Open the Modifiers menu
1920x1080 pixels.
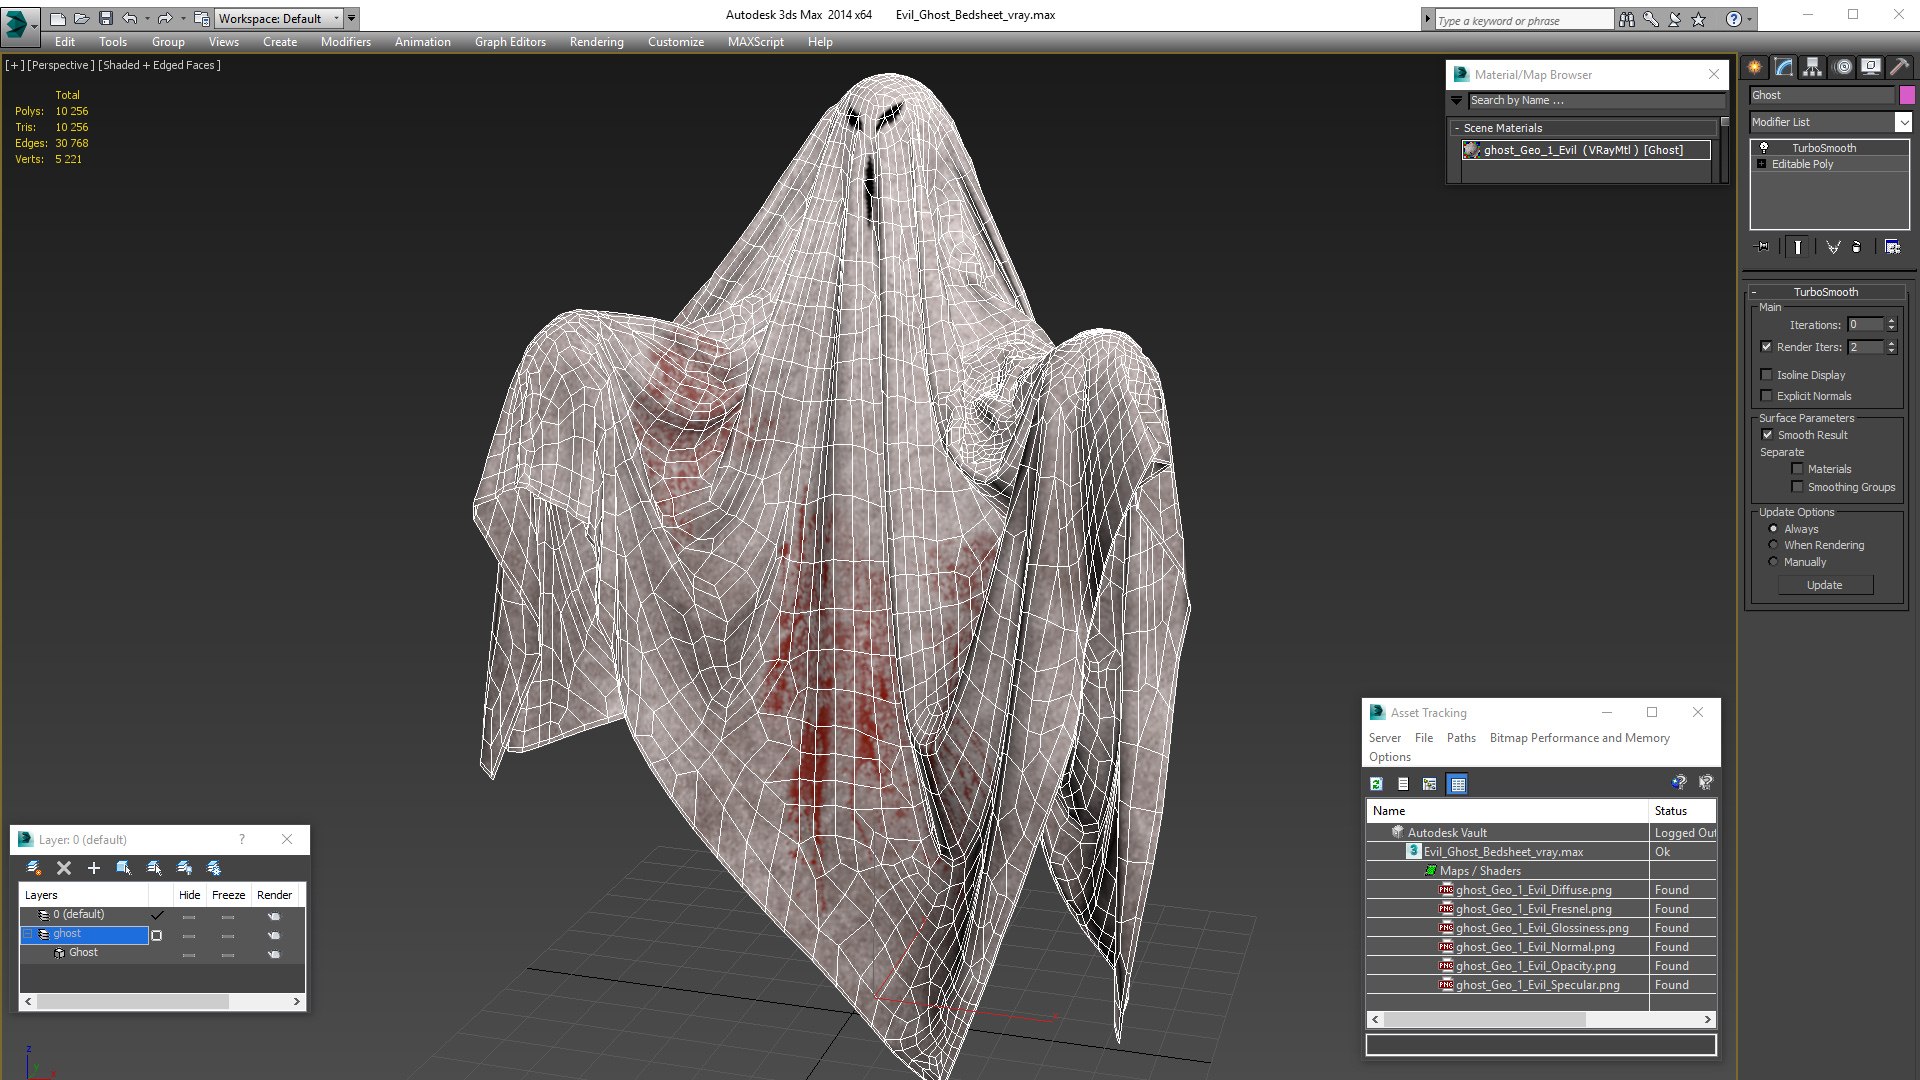(346, 42)
